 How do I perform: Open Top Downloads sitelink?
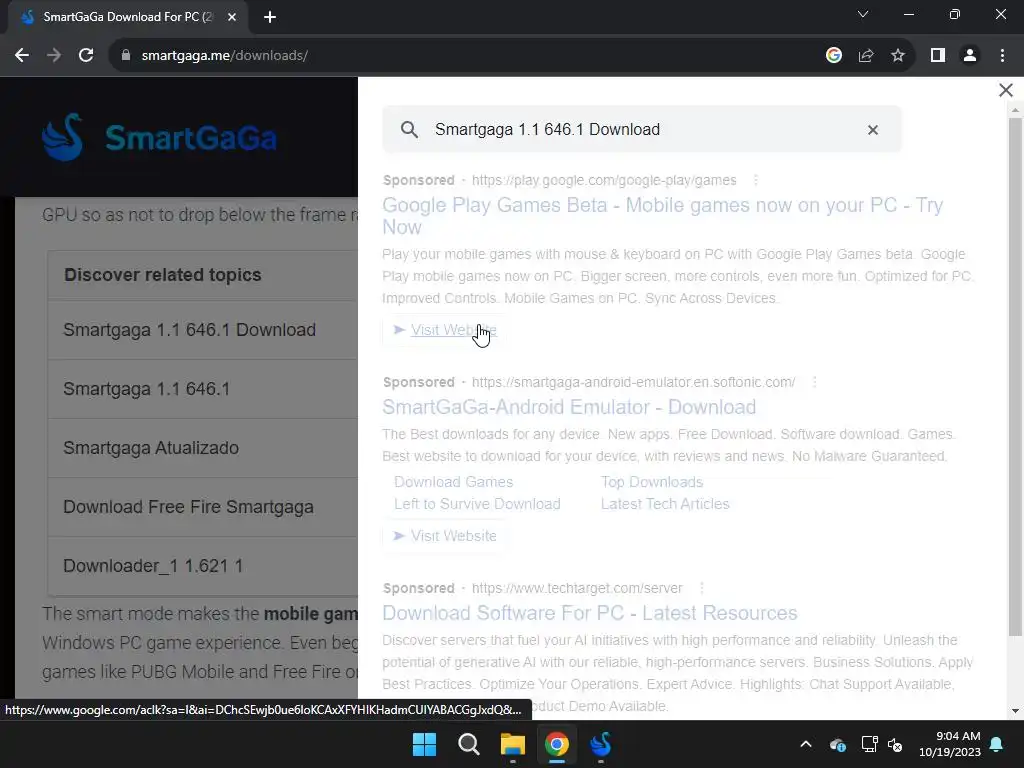pos(652,482)
